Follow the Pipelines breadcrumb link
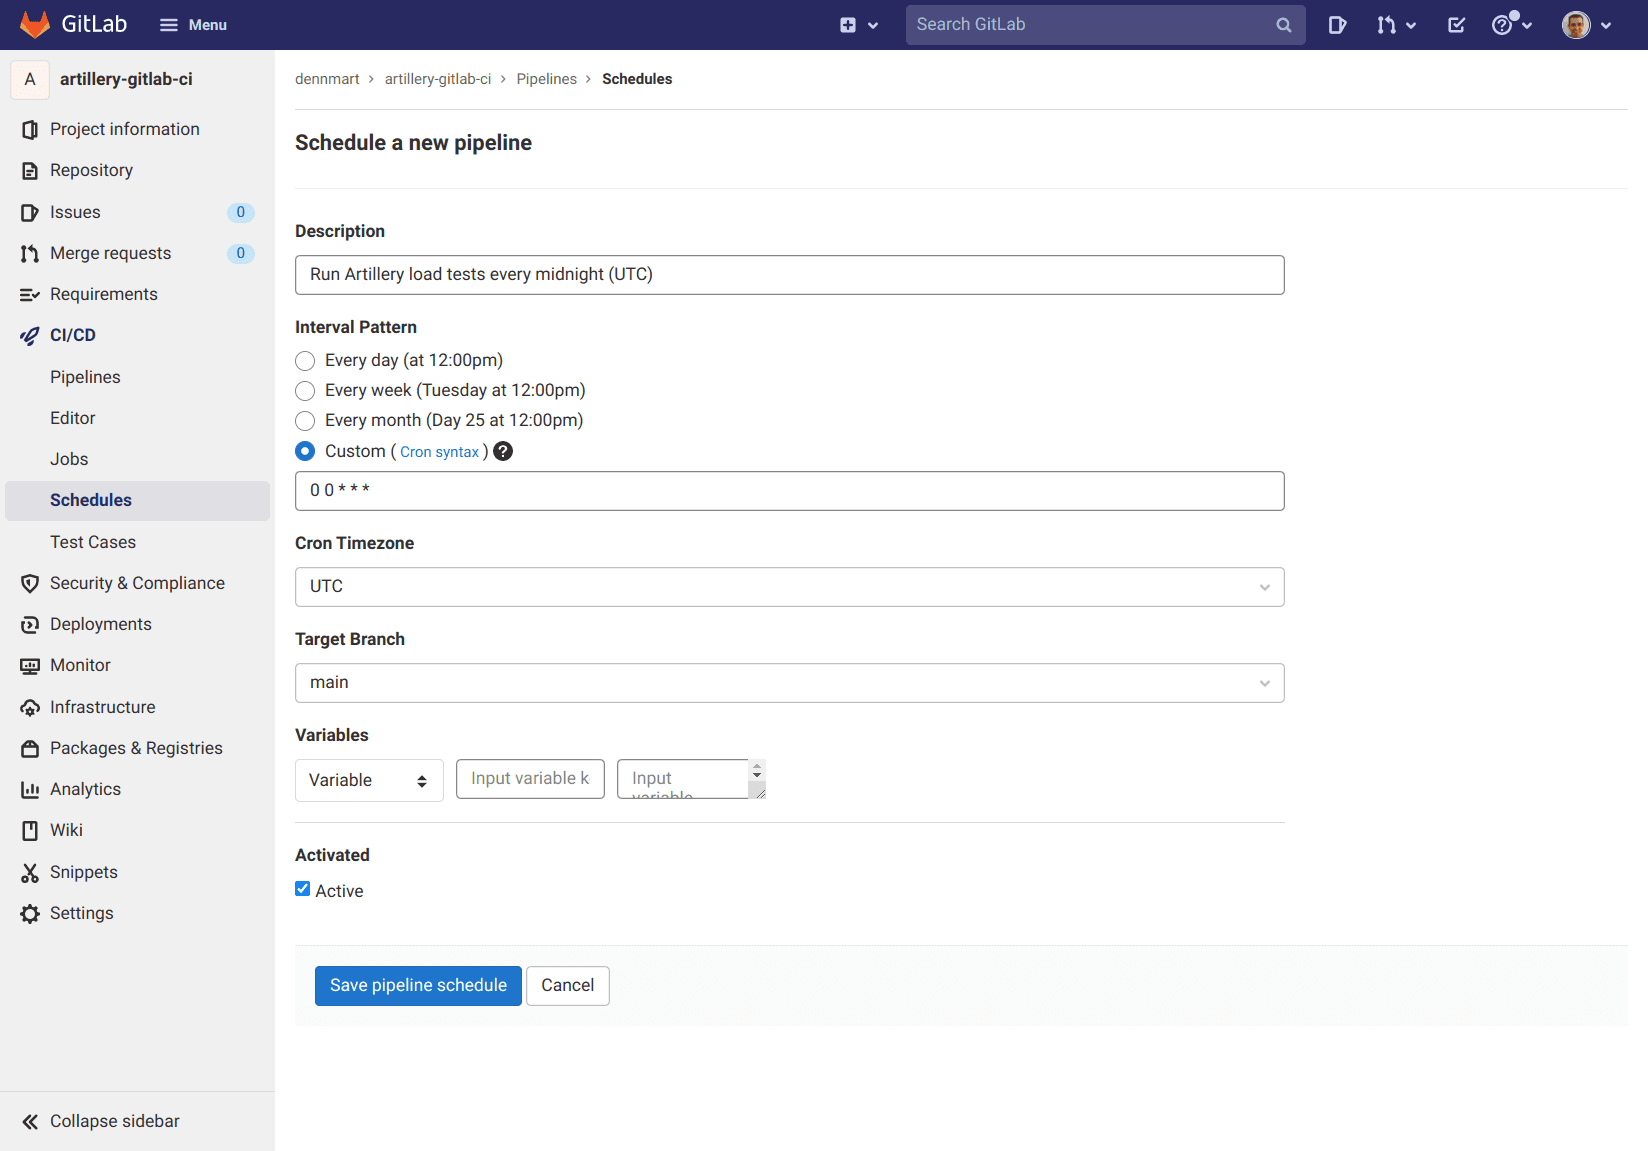 coord(546,78)
